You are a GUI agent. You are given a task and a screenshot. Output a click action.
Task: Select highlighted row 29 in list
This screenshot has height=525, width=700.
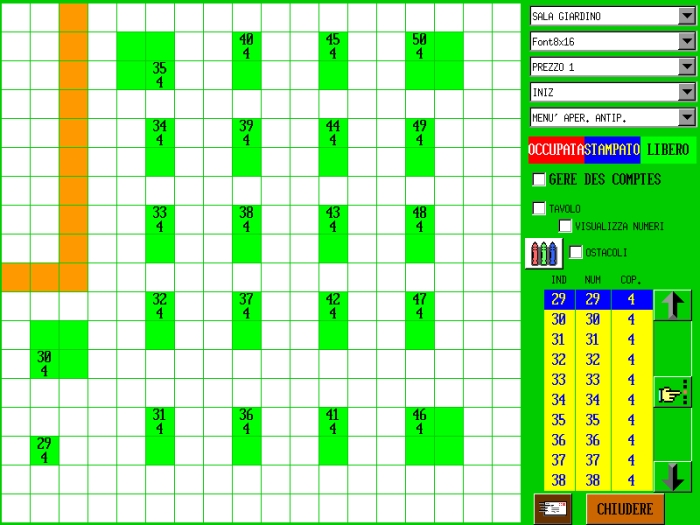click(598, 300)
